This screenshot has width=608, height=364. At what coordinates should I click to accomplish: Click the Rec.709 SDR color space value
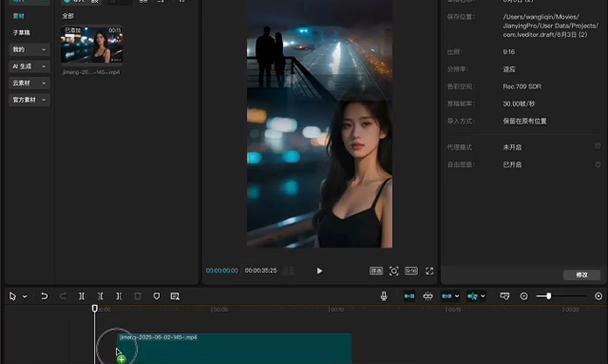(522, 86)
